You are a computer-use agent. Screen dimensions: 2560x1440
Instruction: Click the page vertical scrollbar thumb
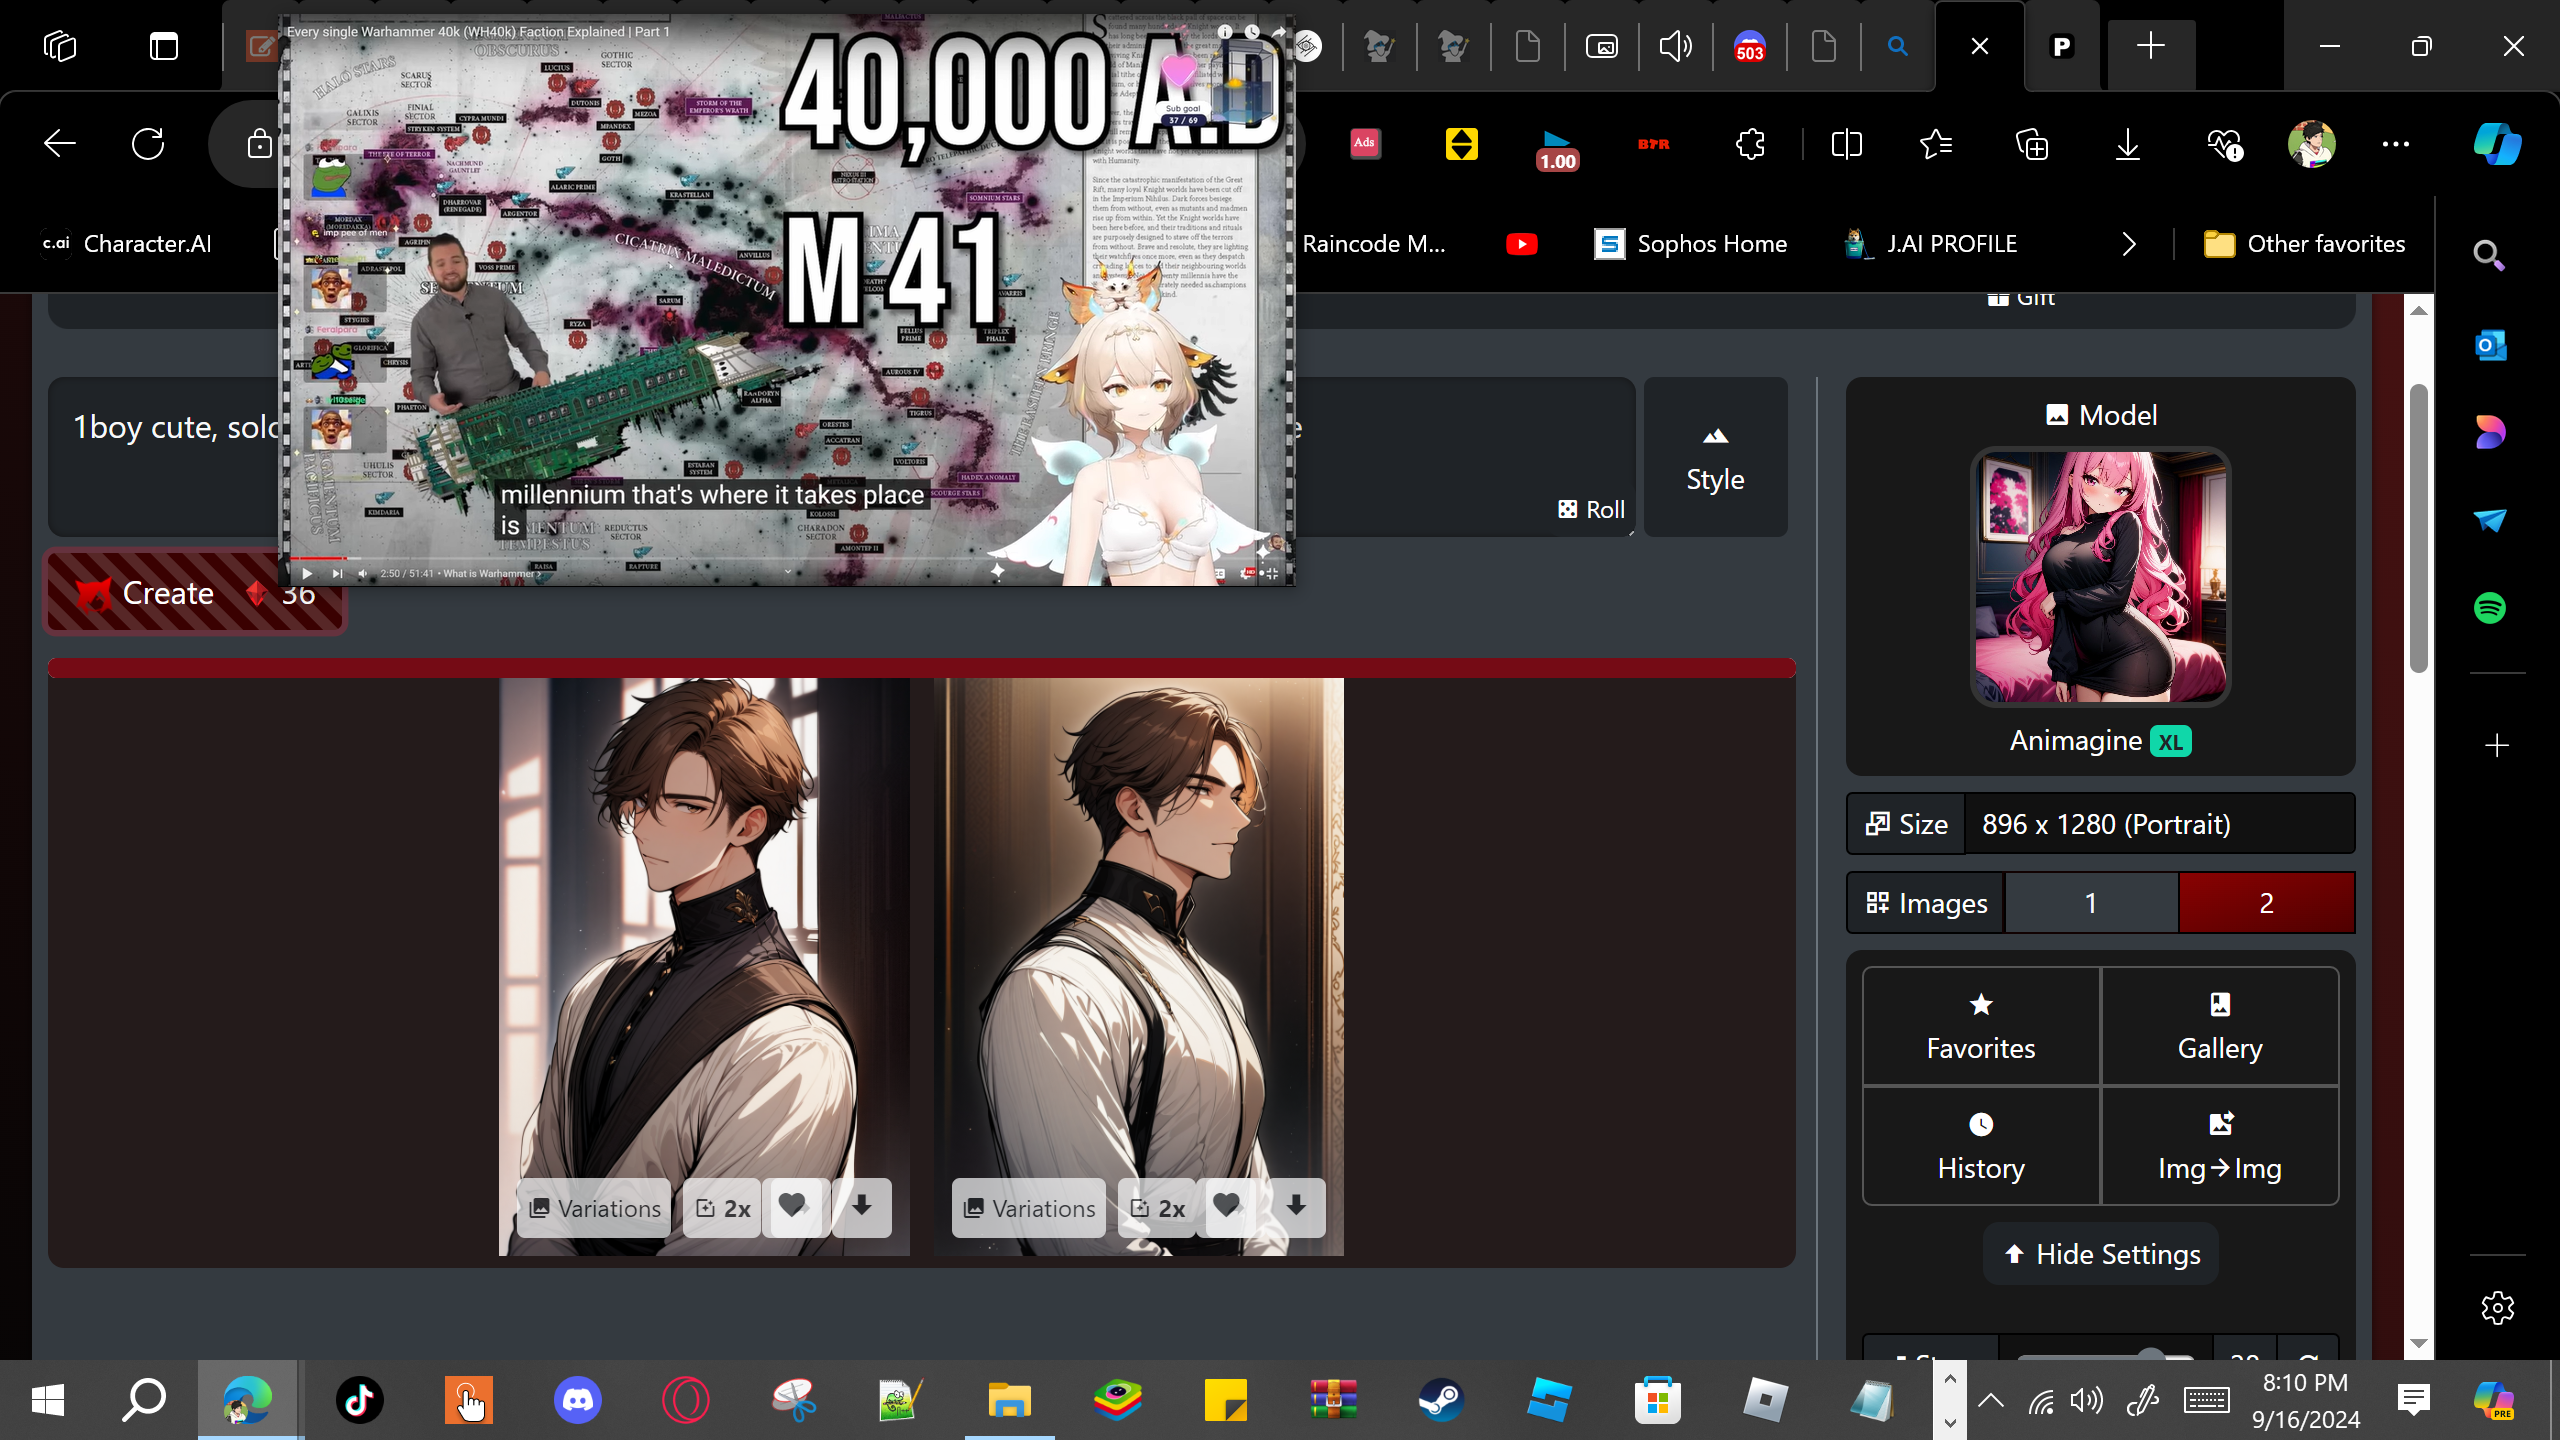click(x=2418, y=528)
